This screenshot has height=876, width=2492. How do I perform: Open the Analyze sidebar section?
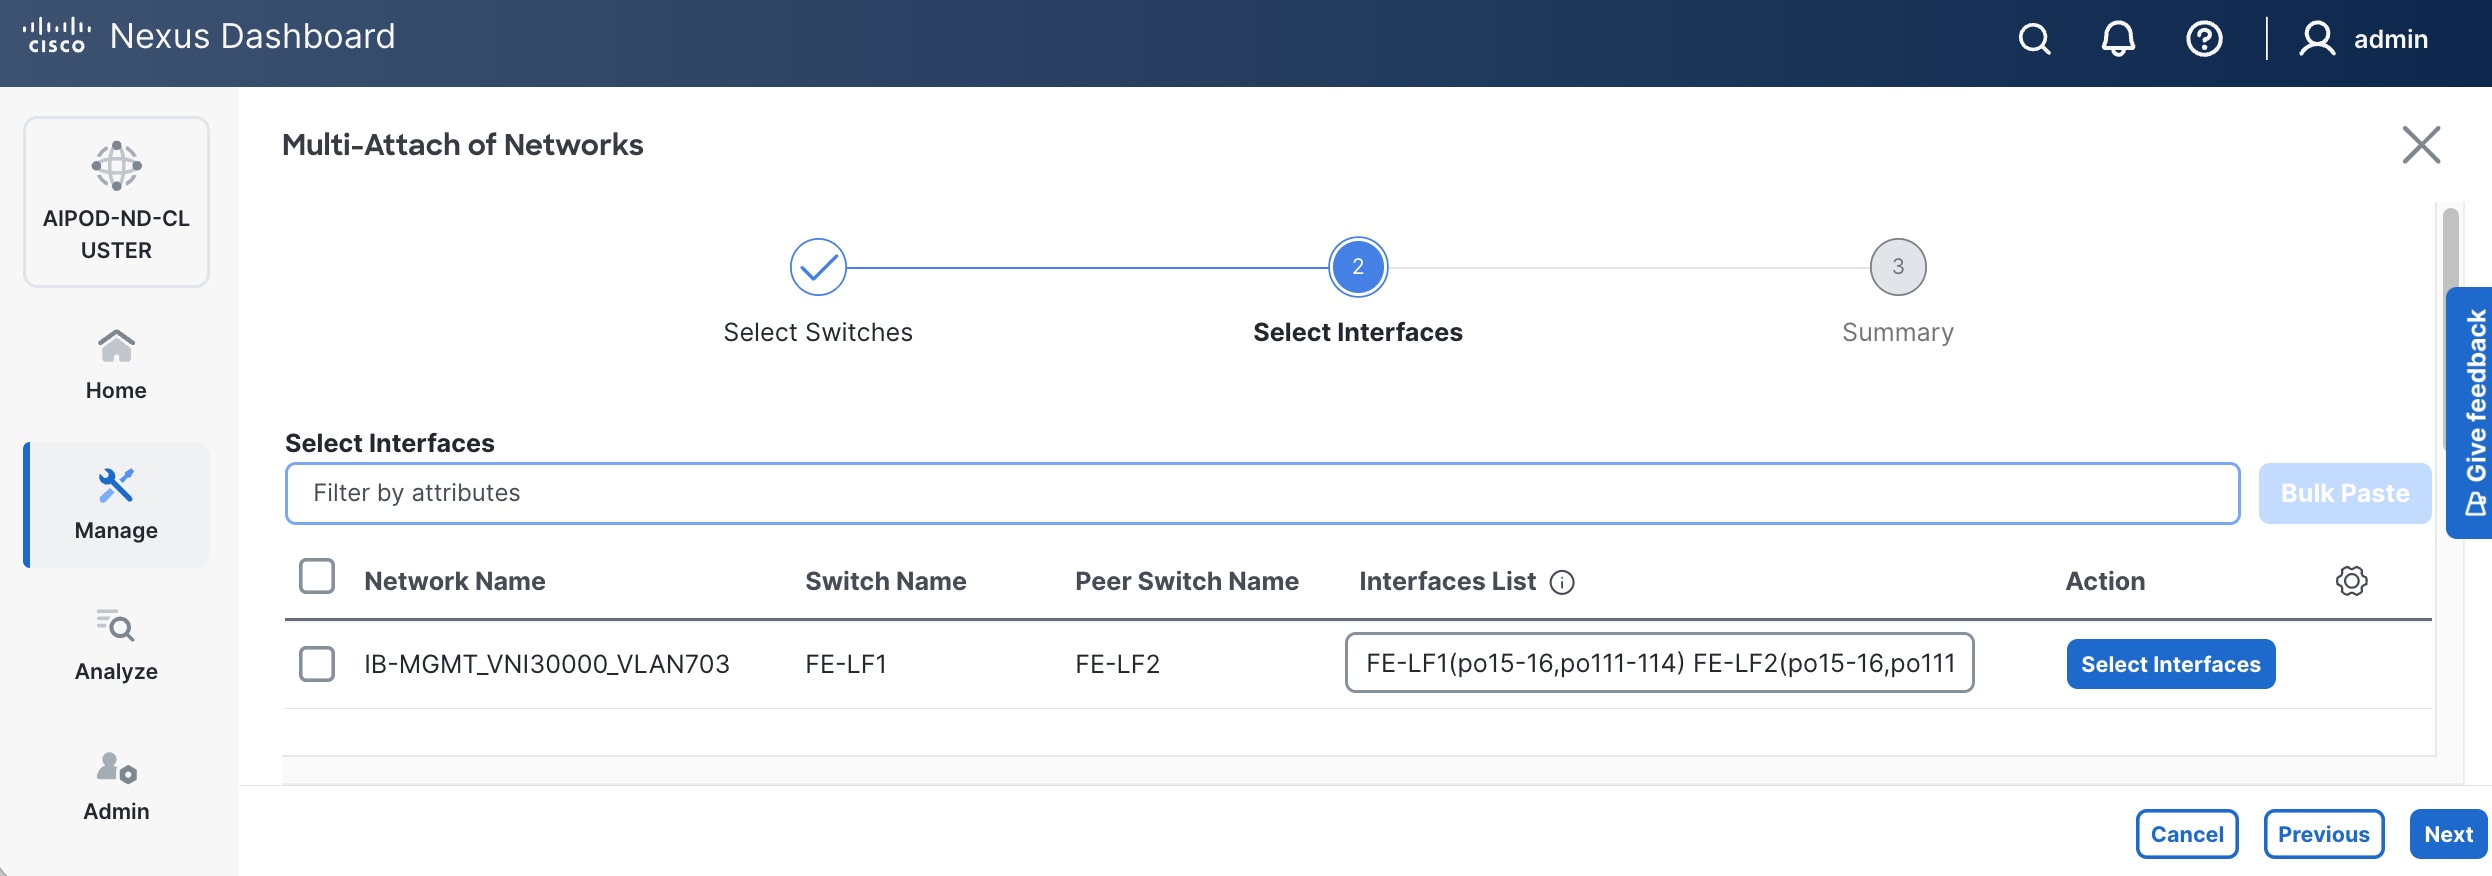[116, 645]
